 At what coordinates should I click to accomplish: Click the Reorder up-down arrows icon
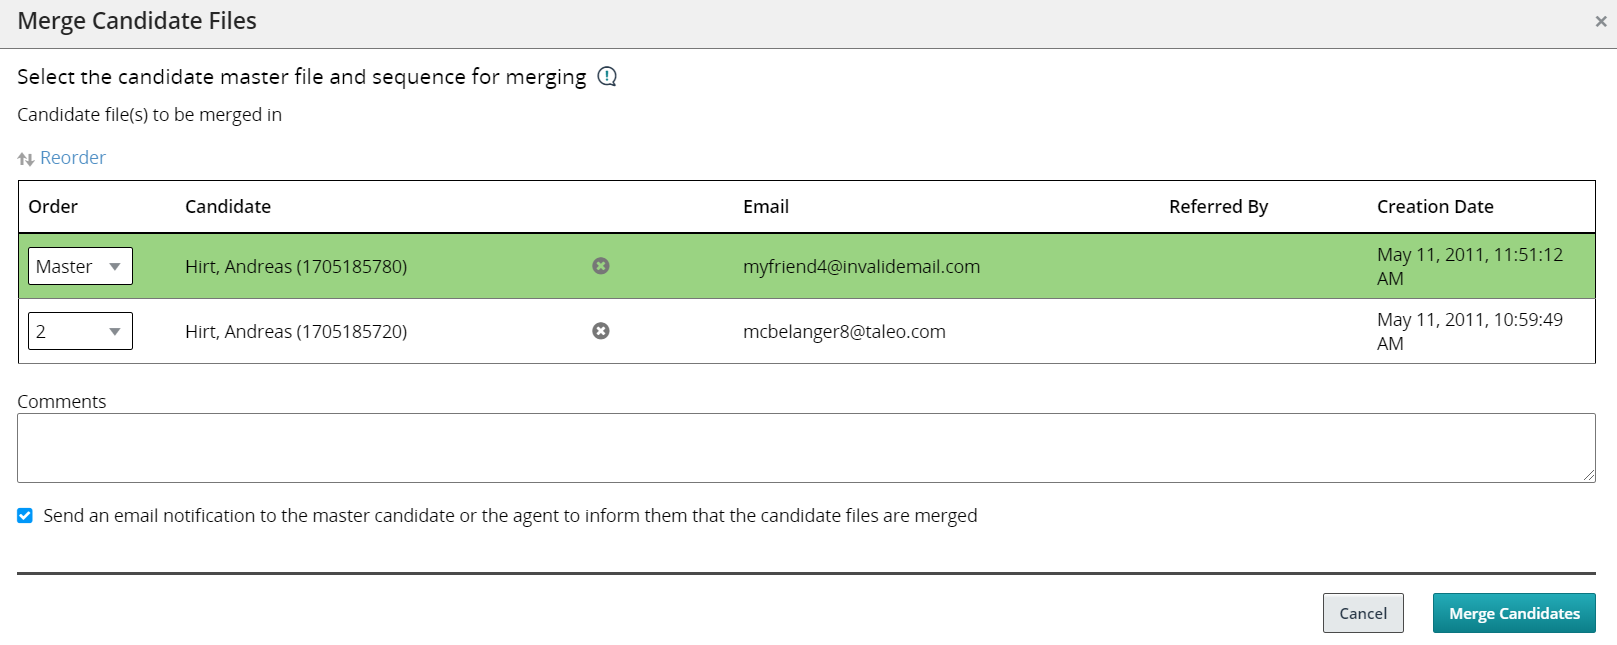click(x=26, y=159)
